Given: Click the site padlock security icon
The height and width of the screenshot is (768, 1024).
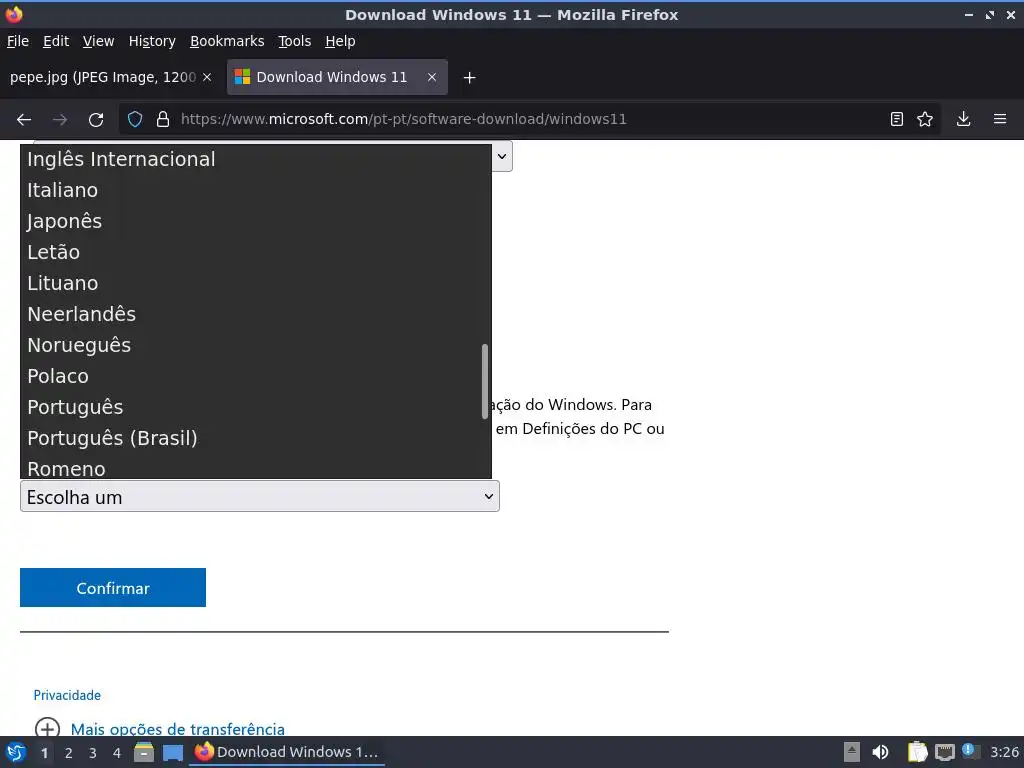Looking at the screenshot, I should pyautogui.click(x=163, y=119).
